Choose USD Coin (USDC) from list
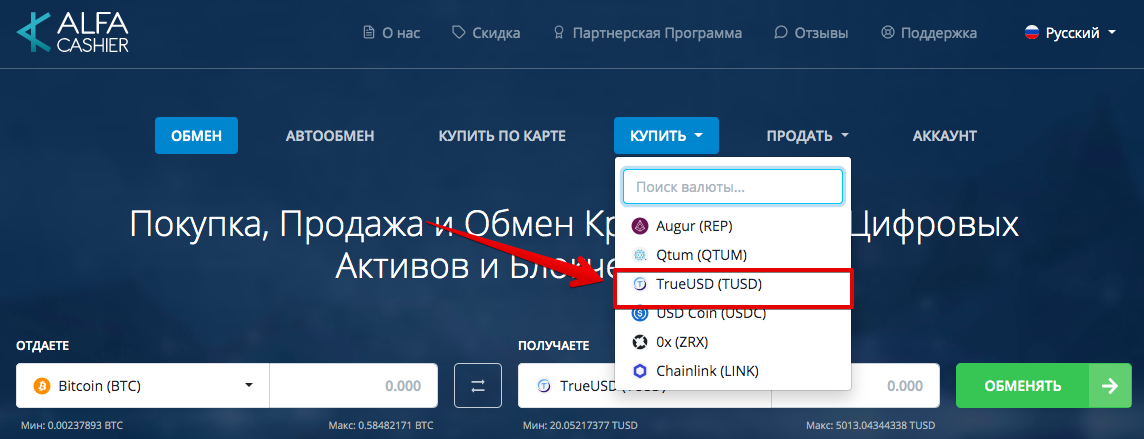1144x439 pixels. (x=733, y=314)
